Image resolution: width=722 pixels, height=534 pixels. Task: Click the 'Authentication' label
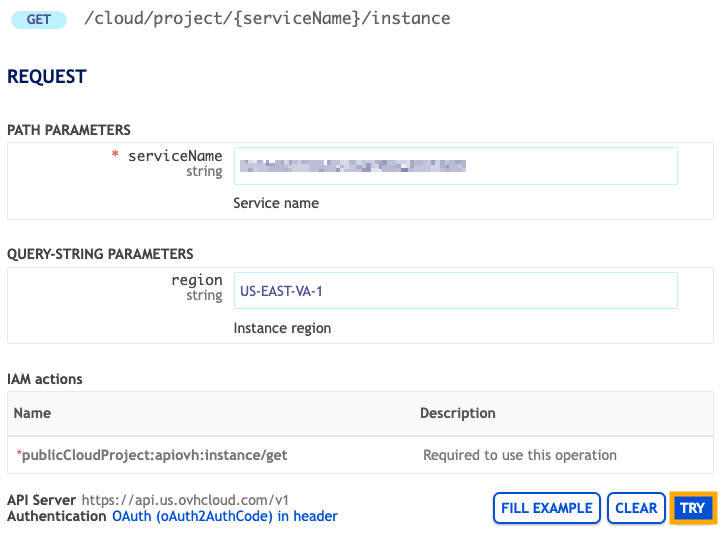(57, 516)
